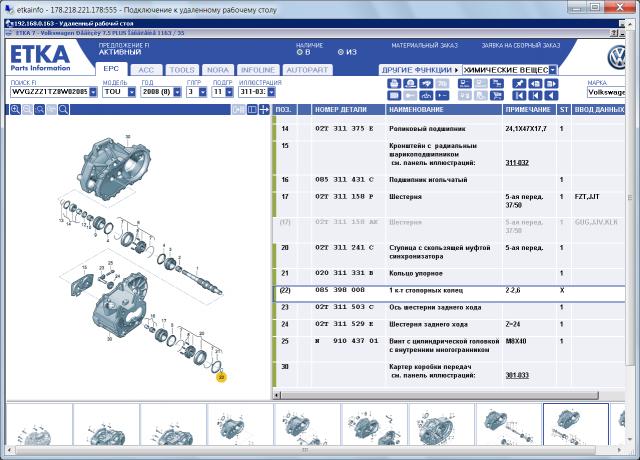The height and width of the screenshot is (460, 640).
Task: Click the move arrows icon above illustration
Action: tap(264, 109)
